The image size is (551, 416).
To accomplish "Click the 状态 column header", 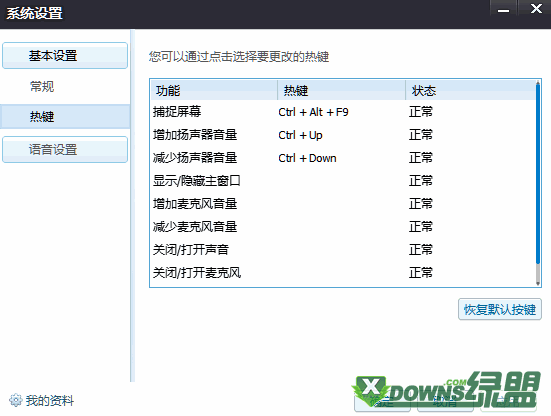I will click(471, 91).
